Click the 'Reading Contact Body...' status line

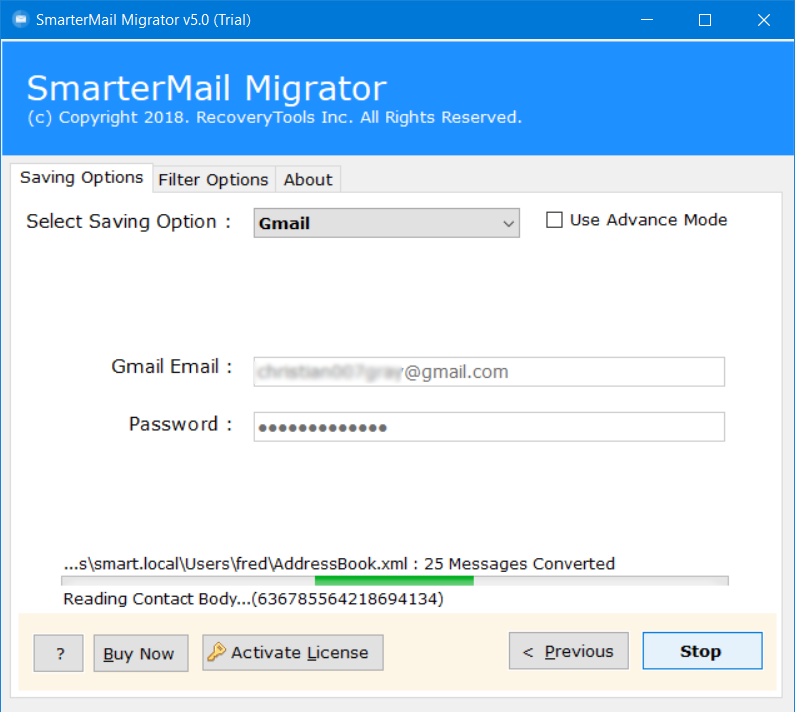click(253, 599)
